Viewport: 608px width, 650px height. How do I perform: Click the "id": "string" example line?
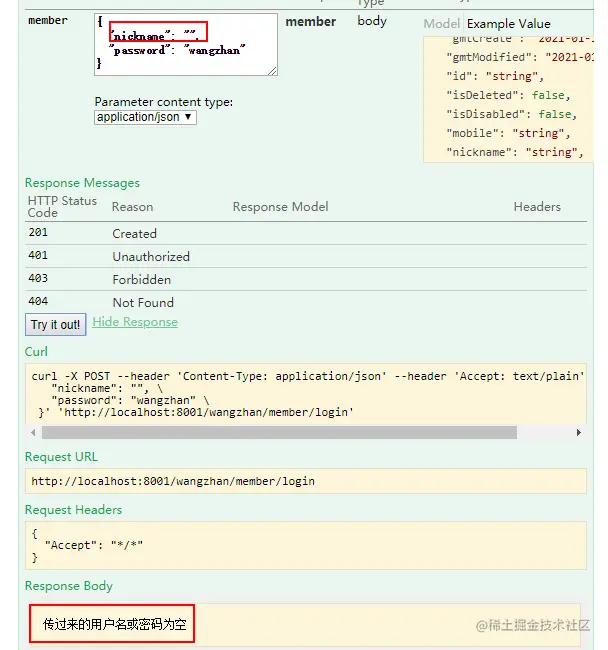click(x=495, y=76)
